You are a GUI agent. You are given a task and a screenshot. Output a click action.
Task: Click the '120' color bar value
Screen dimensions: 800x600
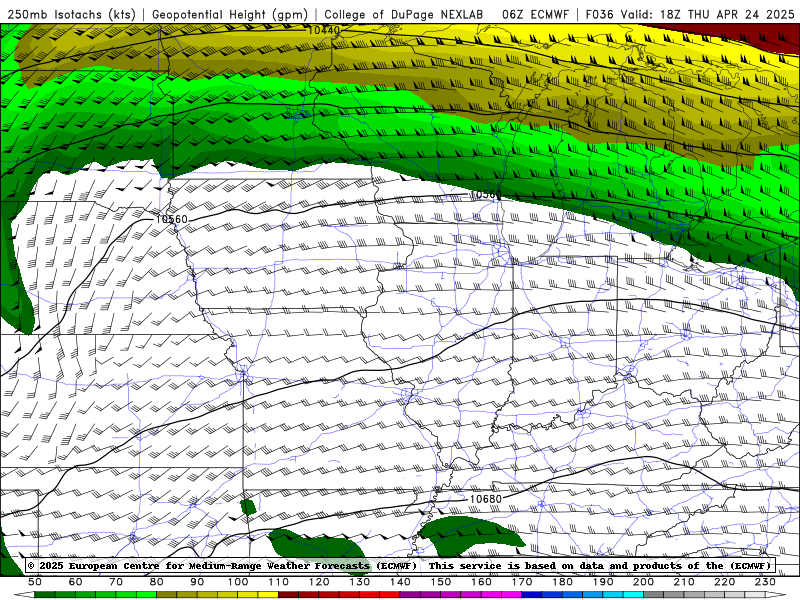tap(319, 582)
